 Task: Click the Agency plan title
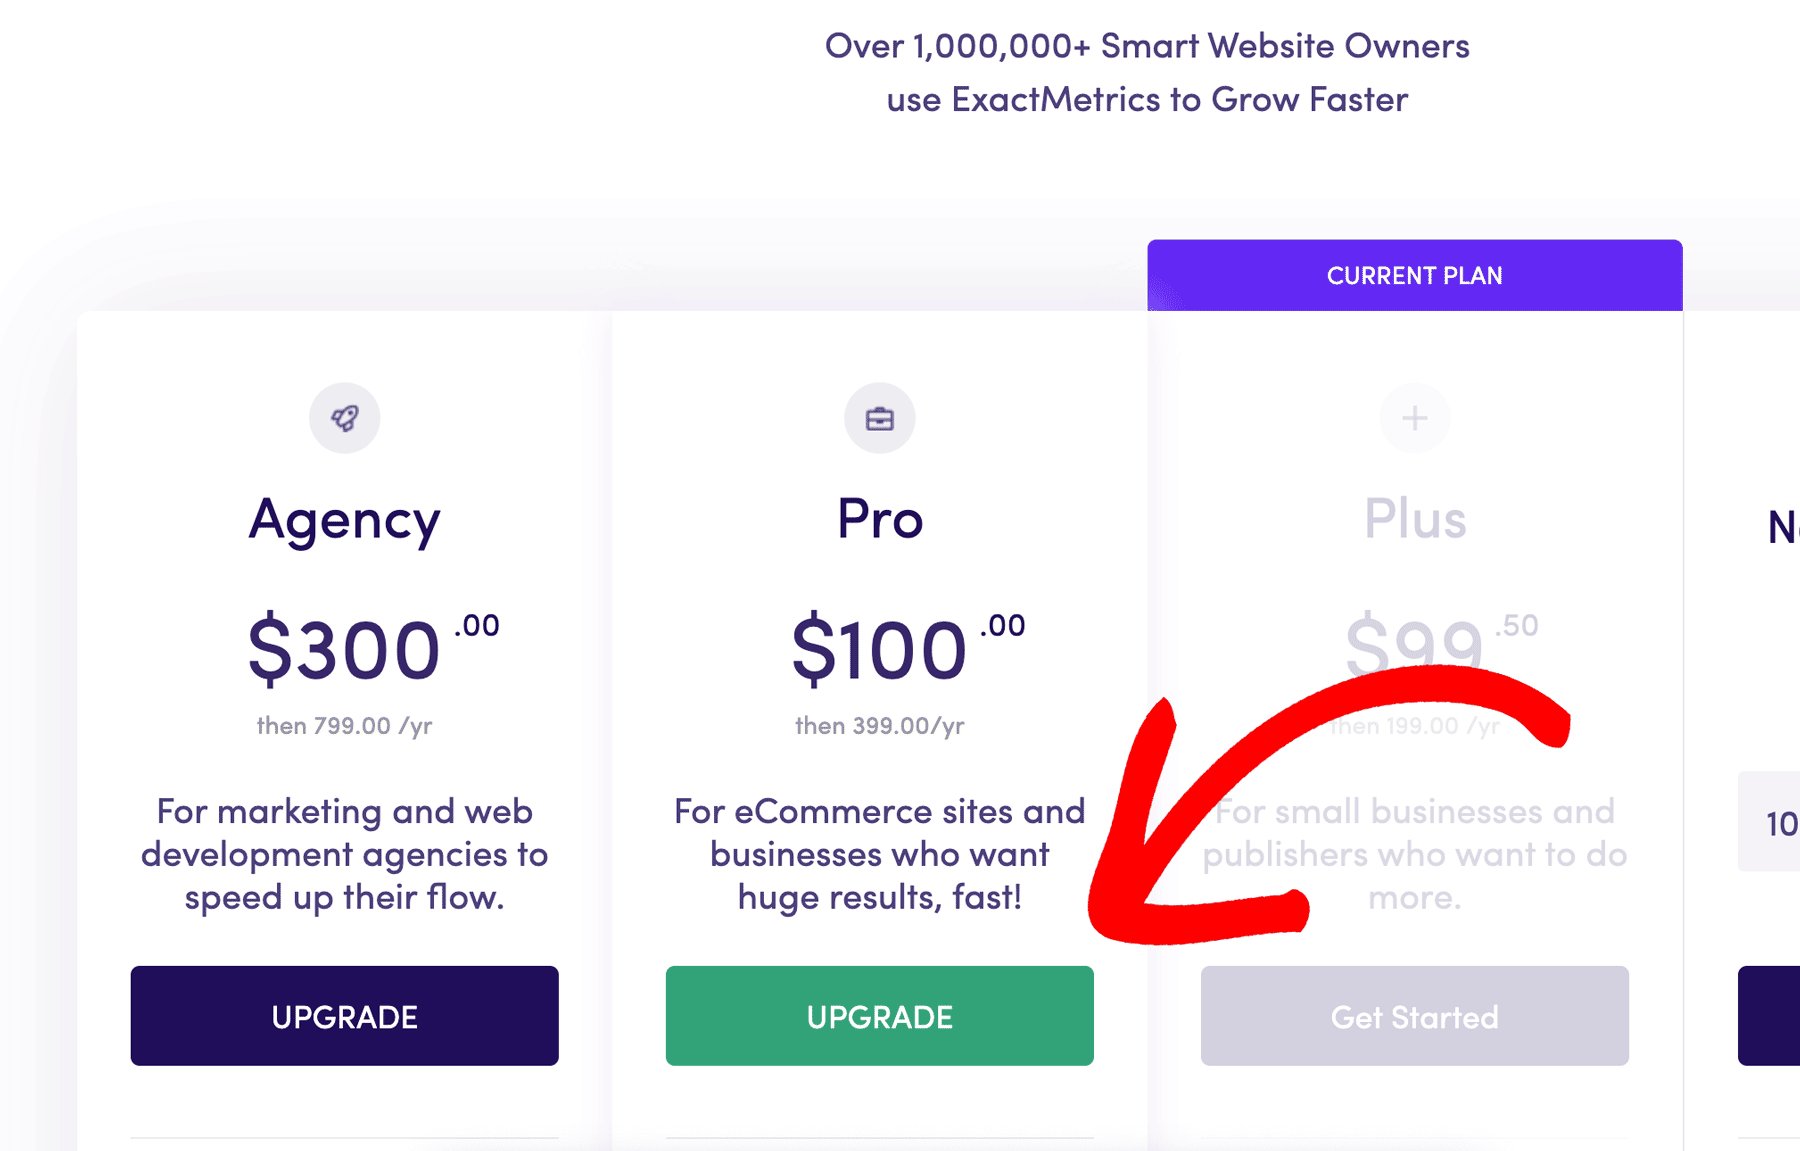(344, 520)
